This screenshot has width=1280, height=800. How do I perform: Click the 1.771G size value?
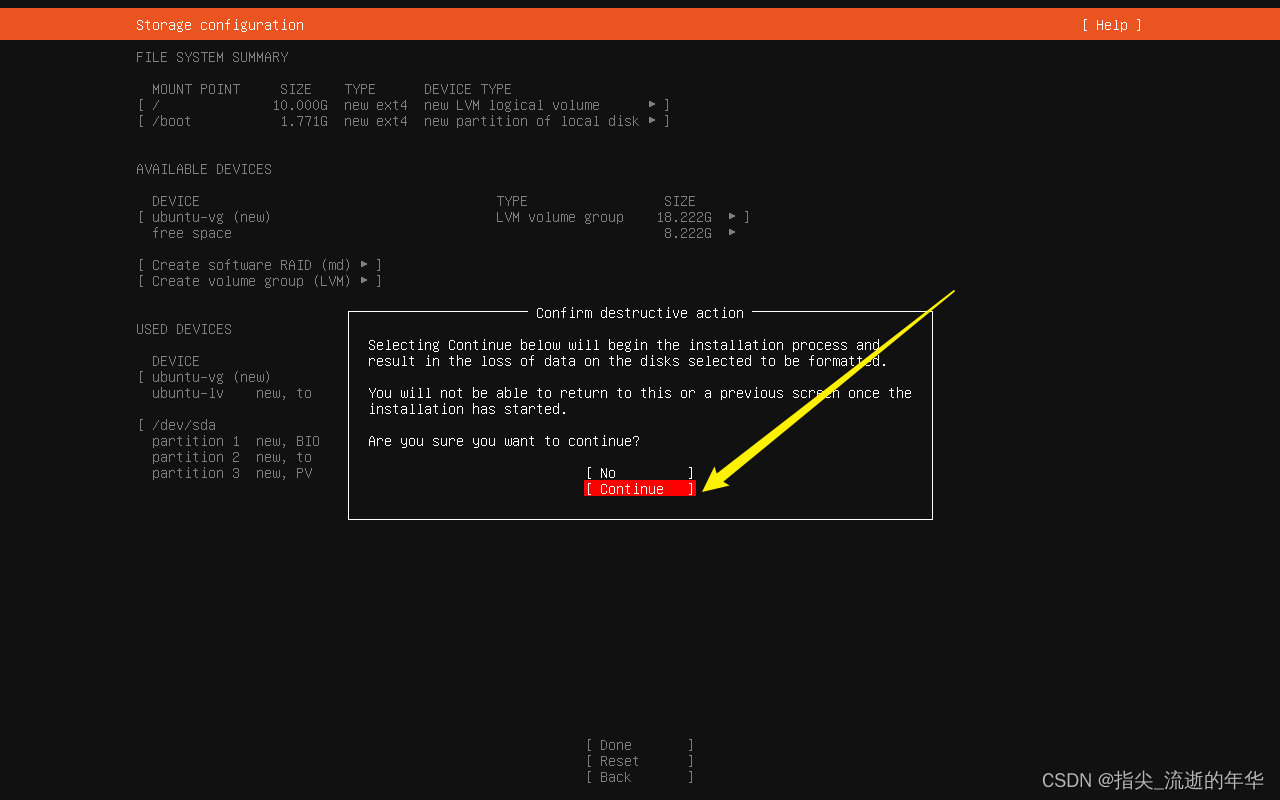click(x=304, y=121)
